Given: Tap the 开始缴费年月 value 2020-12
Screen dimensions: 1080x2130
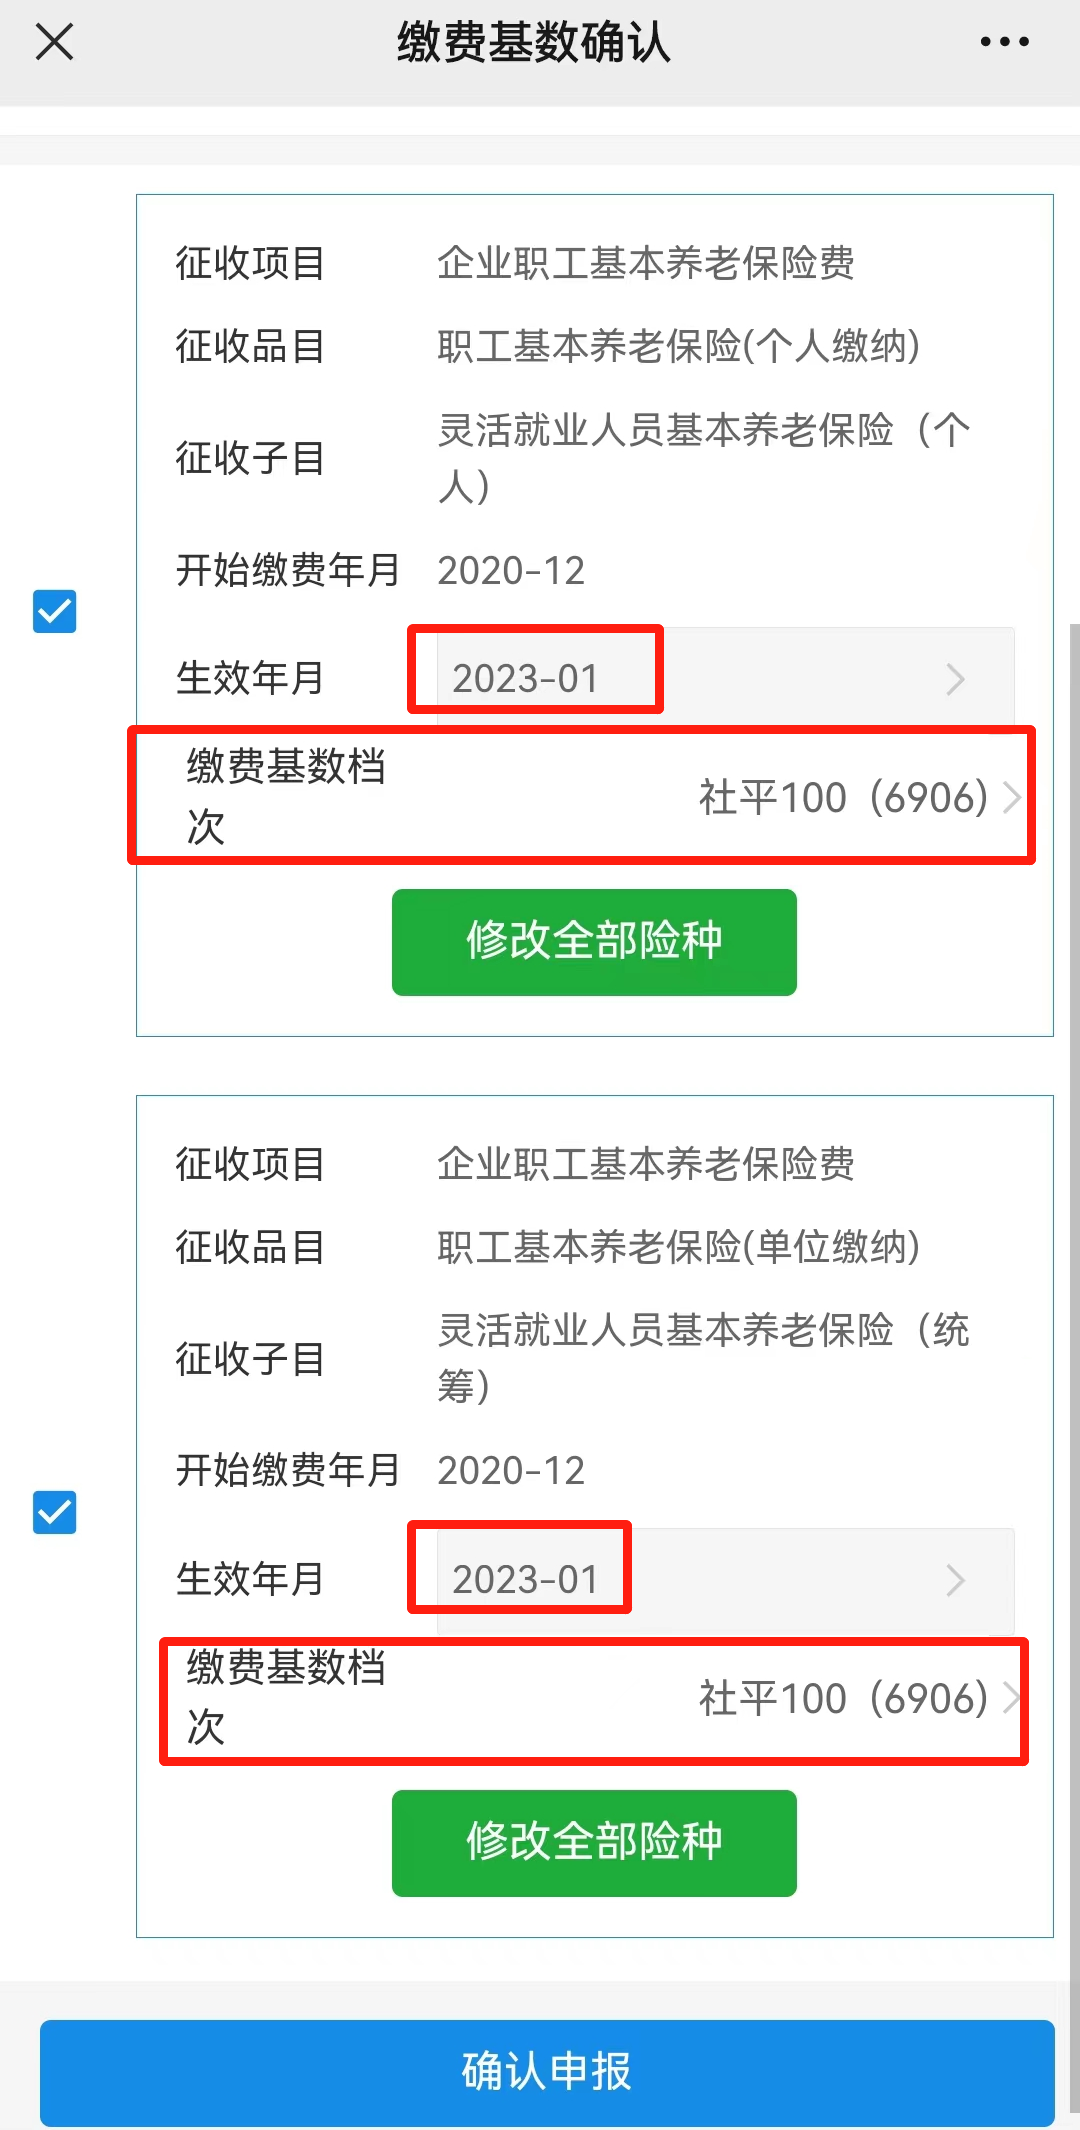Looking at the screenshot, I should point(511,570).
